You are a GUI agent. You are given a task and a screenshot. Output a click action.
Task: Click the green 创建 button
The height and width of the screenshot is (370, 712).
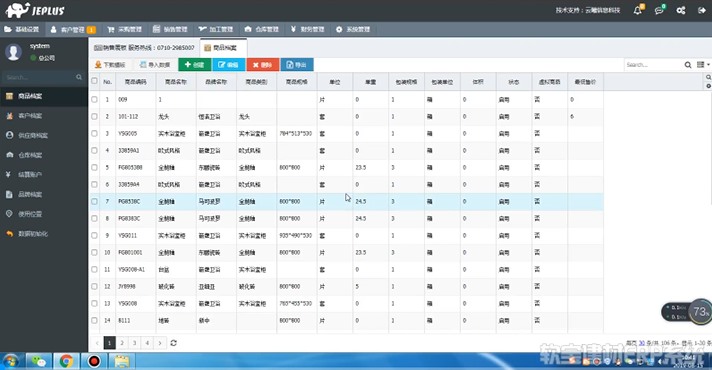click(195, 65)
